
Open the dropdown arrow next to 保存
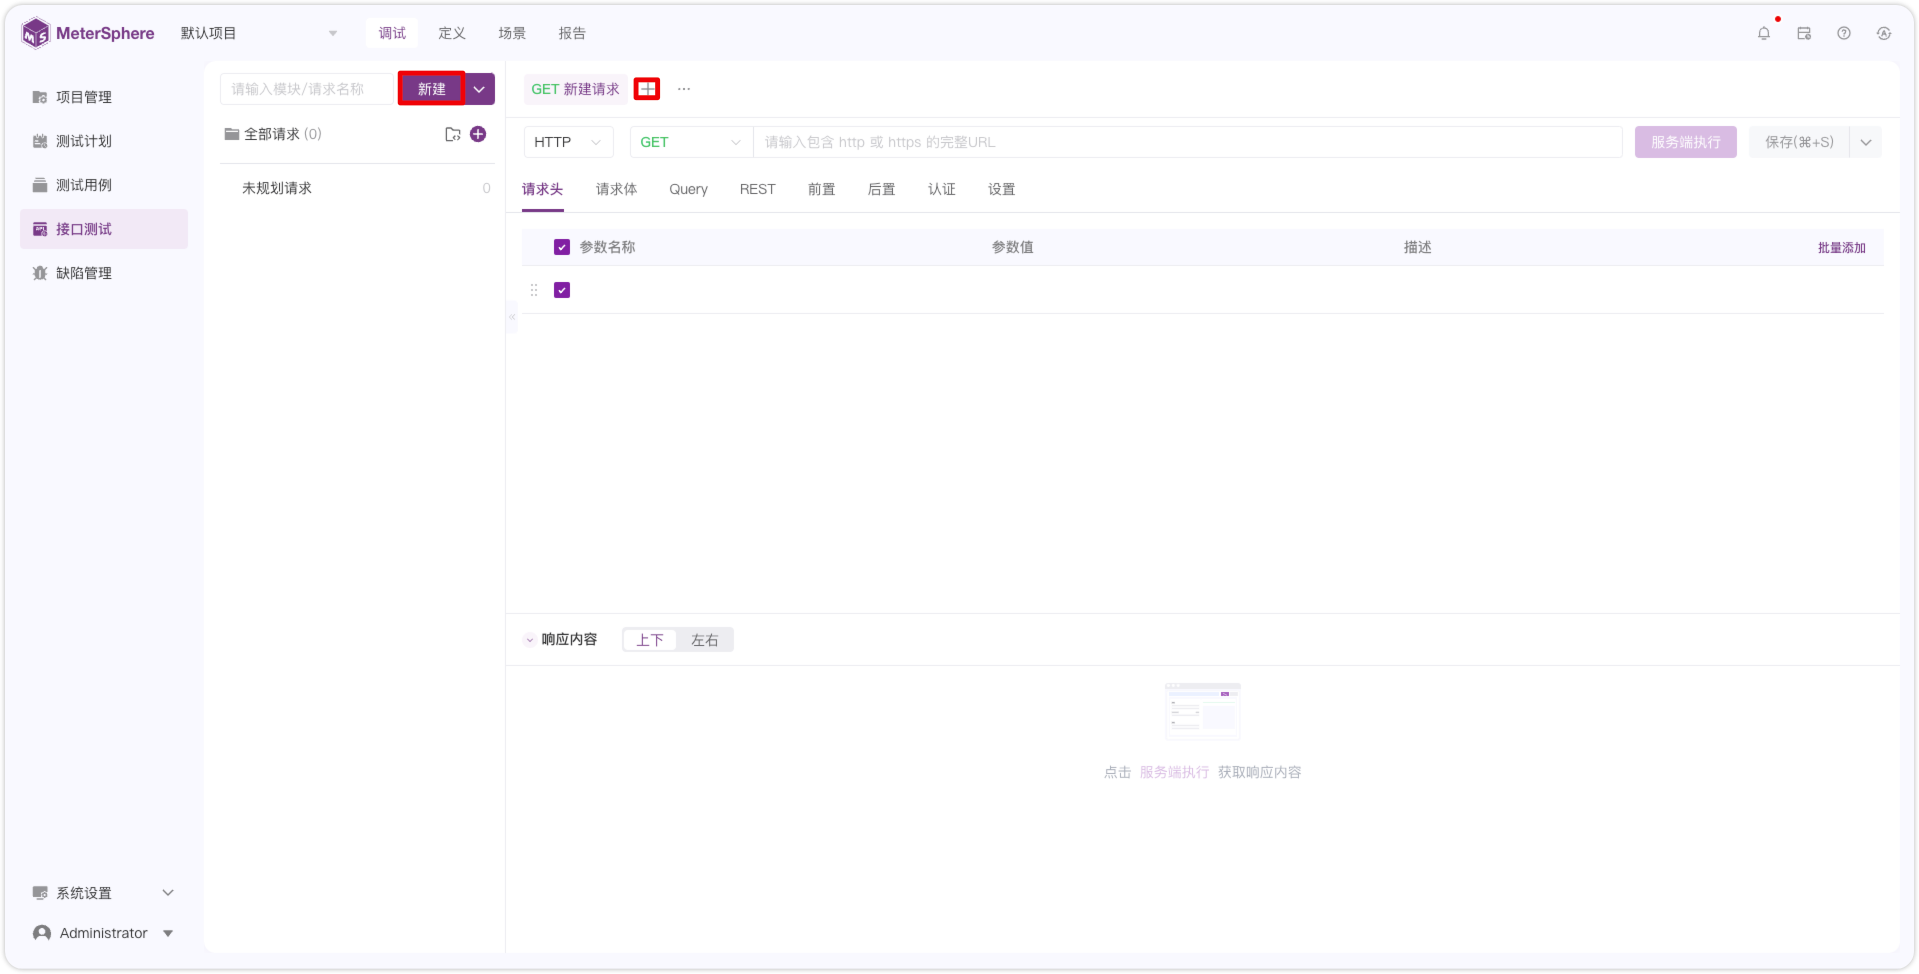(x=1866, y=142)
